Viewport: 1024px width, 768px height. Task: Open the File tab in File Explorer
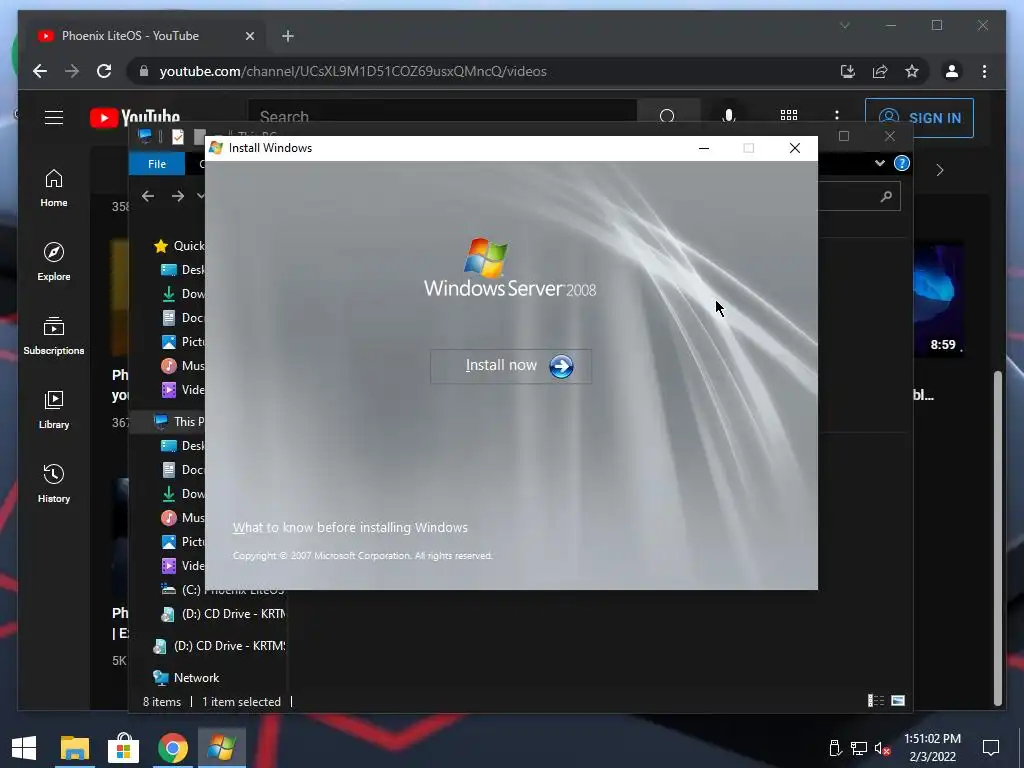coord(157,164)
